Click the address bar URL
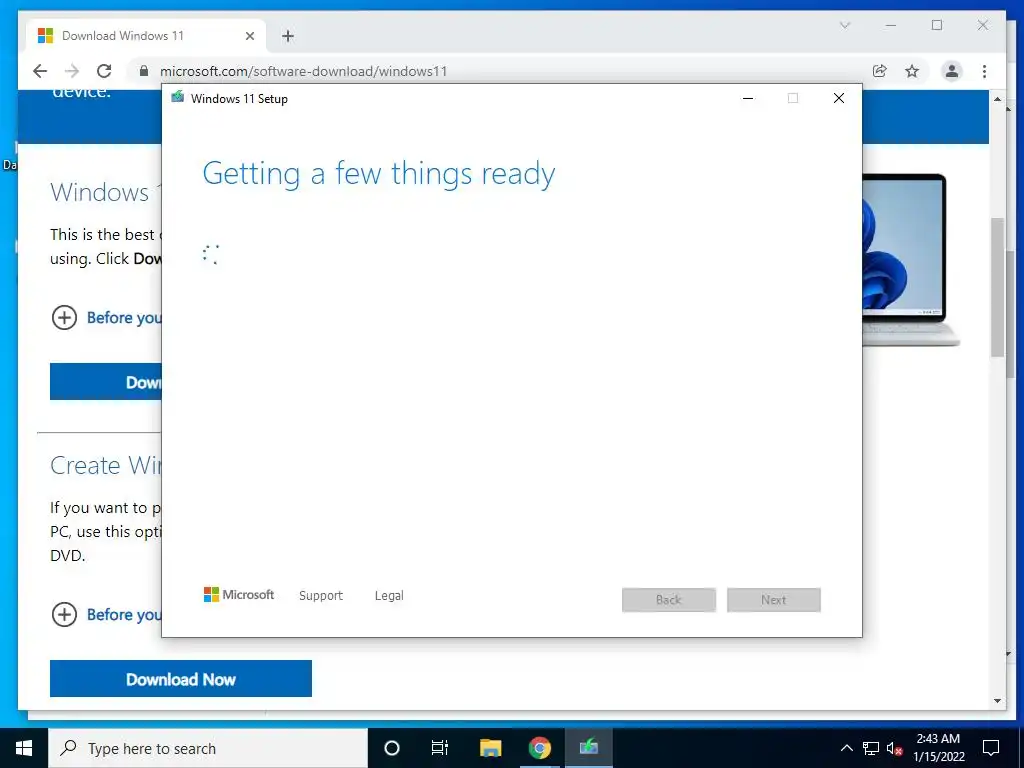Viewport: 1024px width, 768px height. [303, 71]
